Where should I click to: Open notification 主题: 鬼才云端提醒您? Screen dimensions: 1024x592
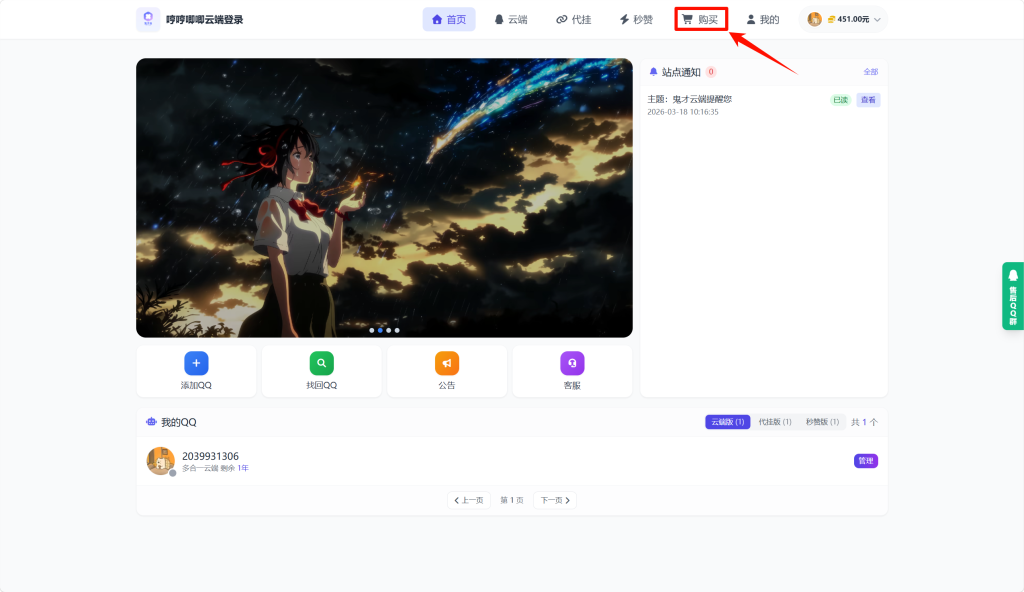coord(690,99)
